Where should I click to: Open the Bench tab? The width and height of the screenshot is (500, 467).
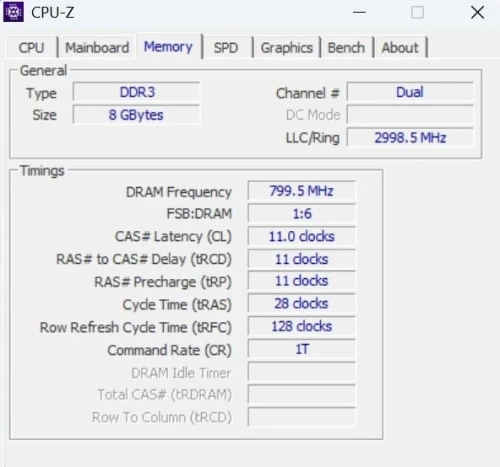346,47
